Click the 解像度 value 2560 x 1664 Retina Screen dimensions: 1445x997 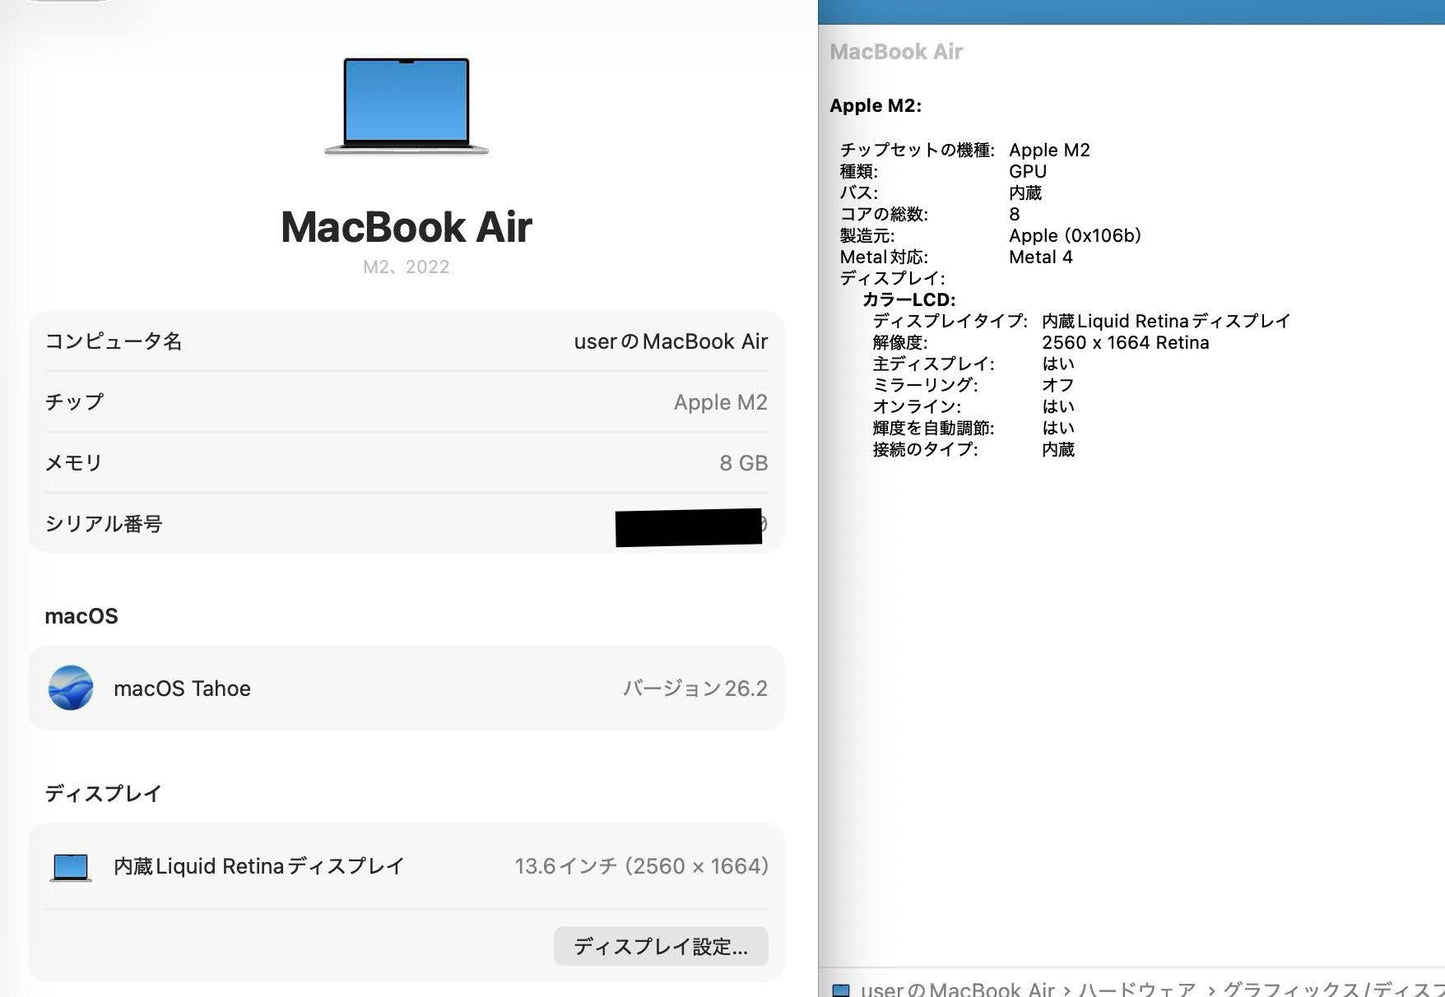(x=1126, y=343)
